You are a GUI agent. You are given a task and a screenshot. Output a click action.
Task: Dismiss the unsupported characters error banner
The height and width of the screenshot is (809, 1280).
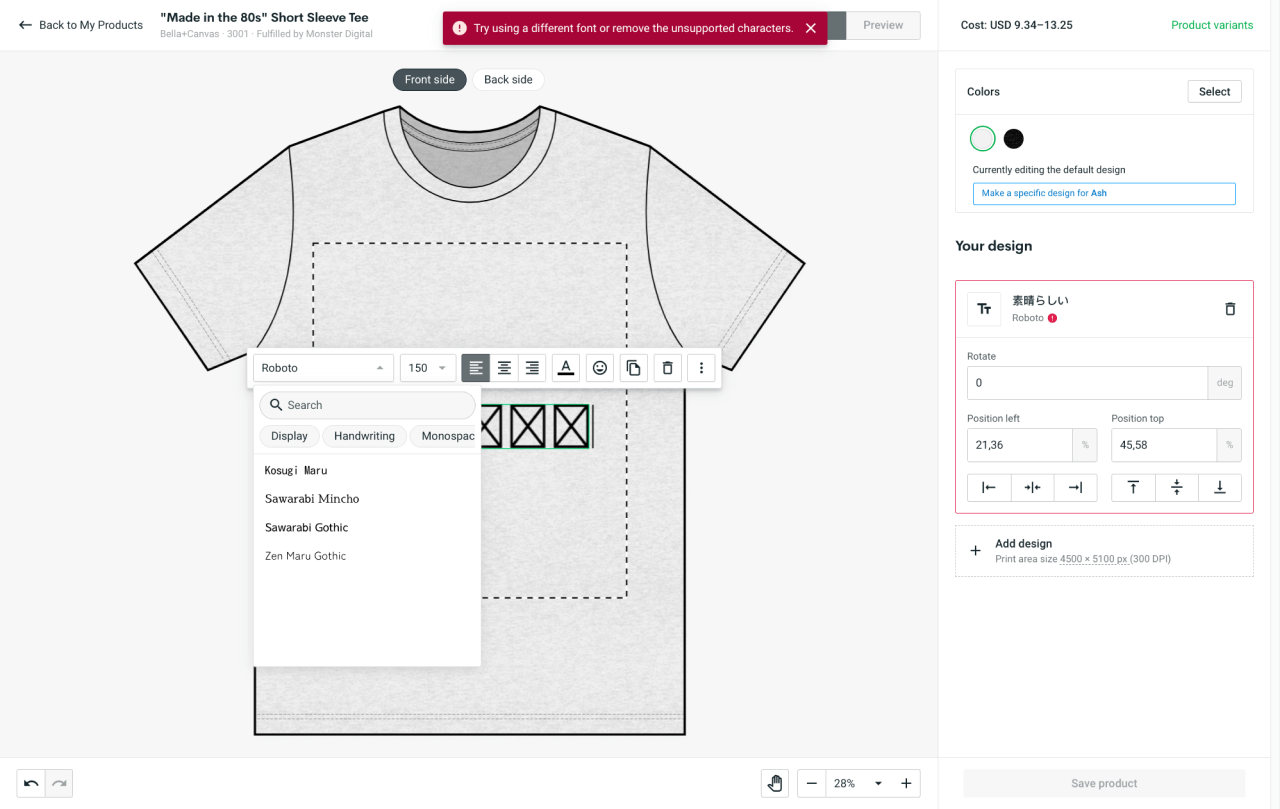pos(811,28)
